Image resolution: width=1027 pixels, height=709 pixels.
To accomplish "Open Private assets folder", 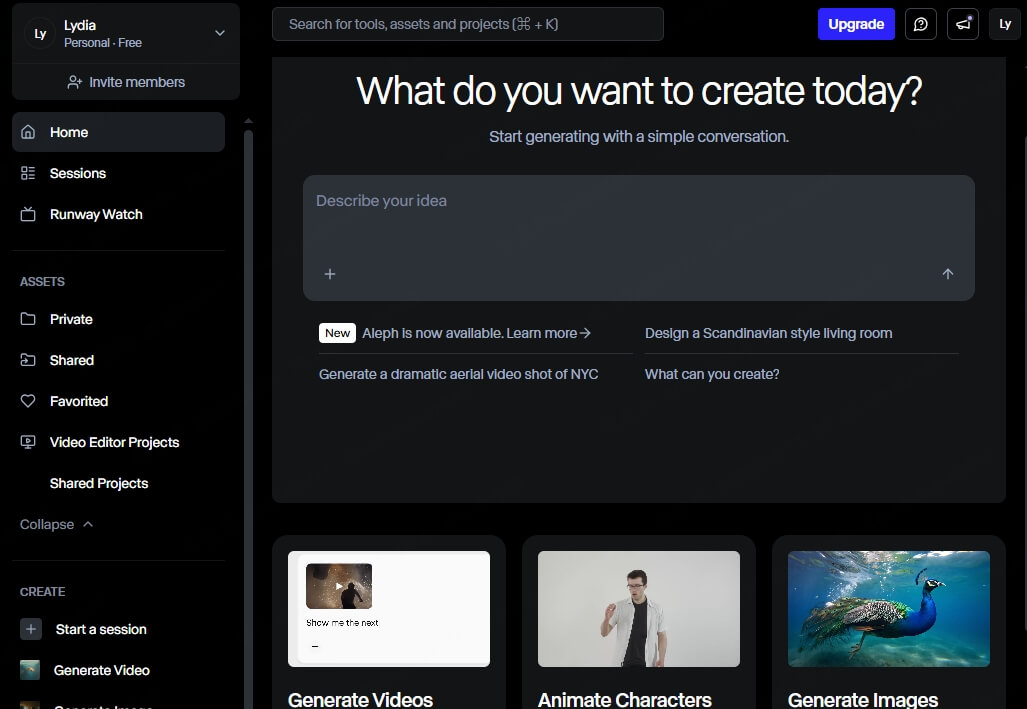I will (x=119, y=319).
